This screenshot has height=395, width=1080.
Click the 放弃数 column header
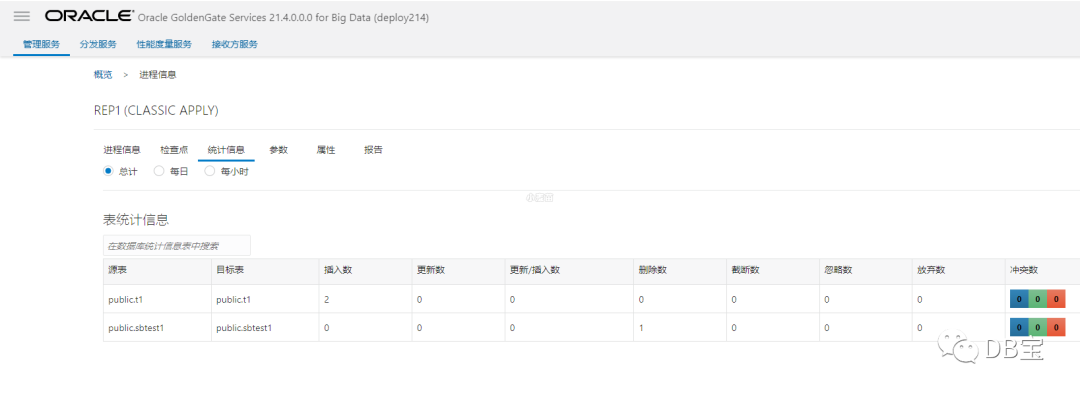click(958, 270)
